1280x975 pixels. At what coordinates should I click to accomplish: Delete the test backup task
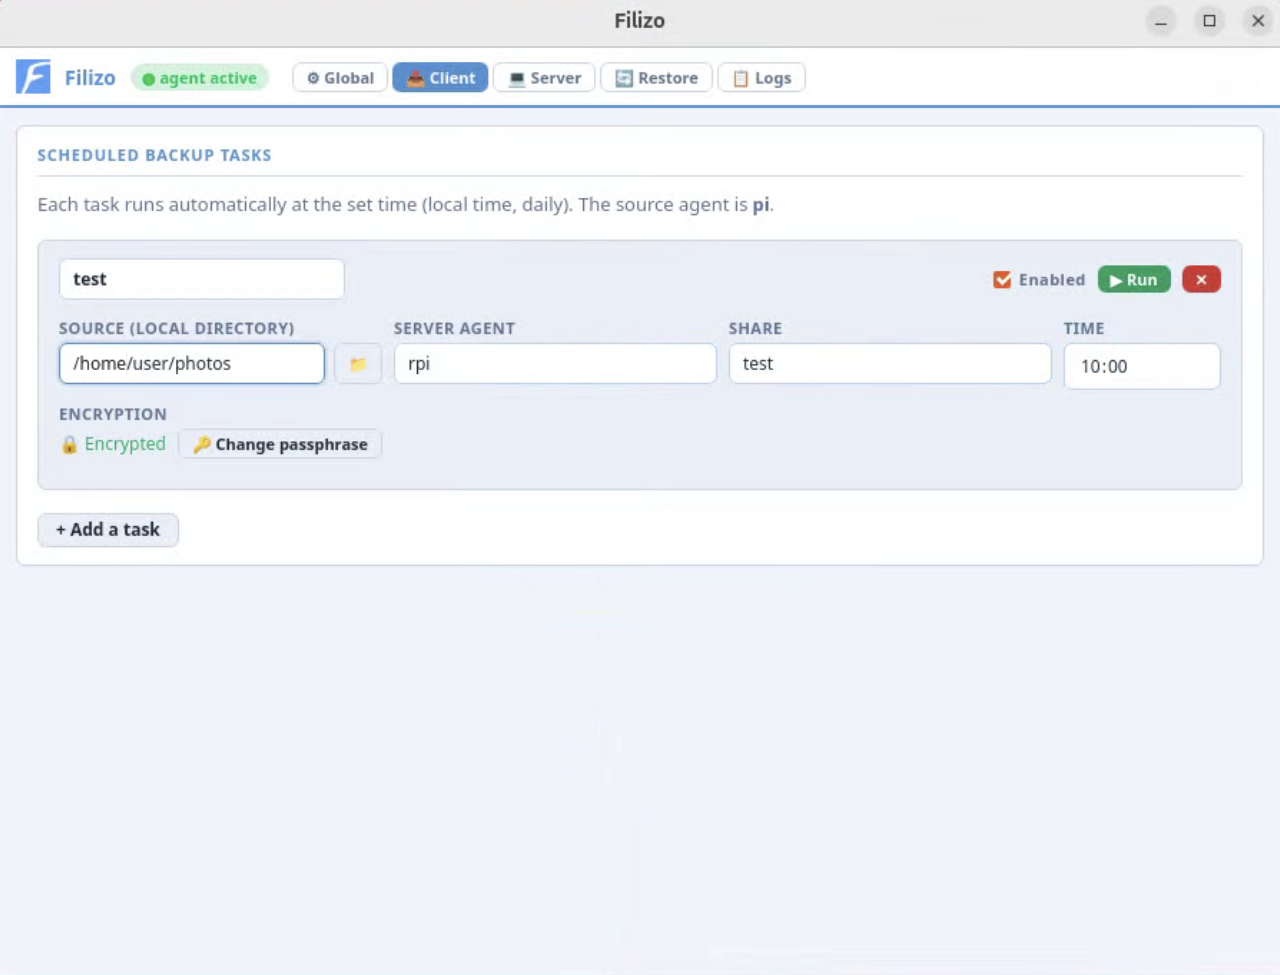coord(1201,280)
